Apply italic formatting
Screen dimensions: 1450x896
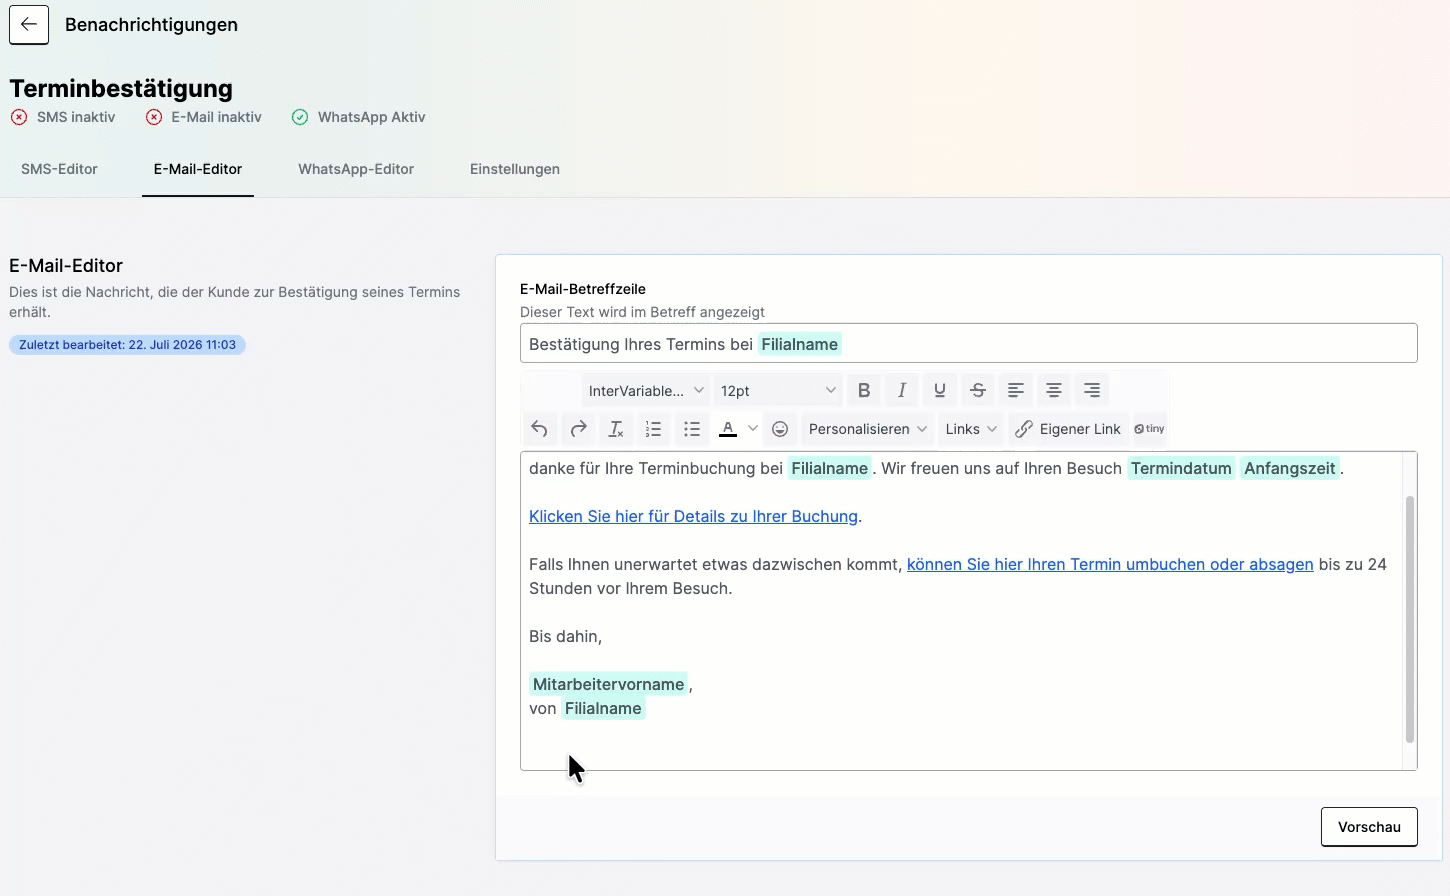coord(902,390)
